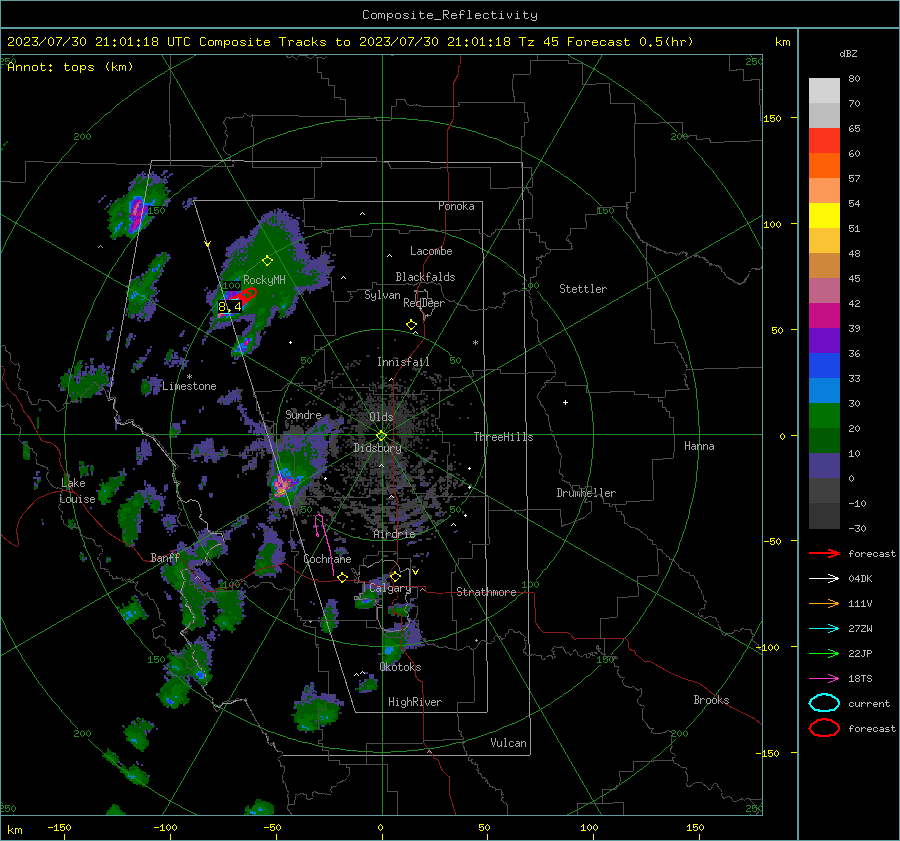Click the yellow radar-center diamond near Didsbury
The width and height of the screenshot is (900, 841).
[x=381, y=436]
